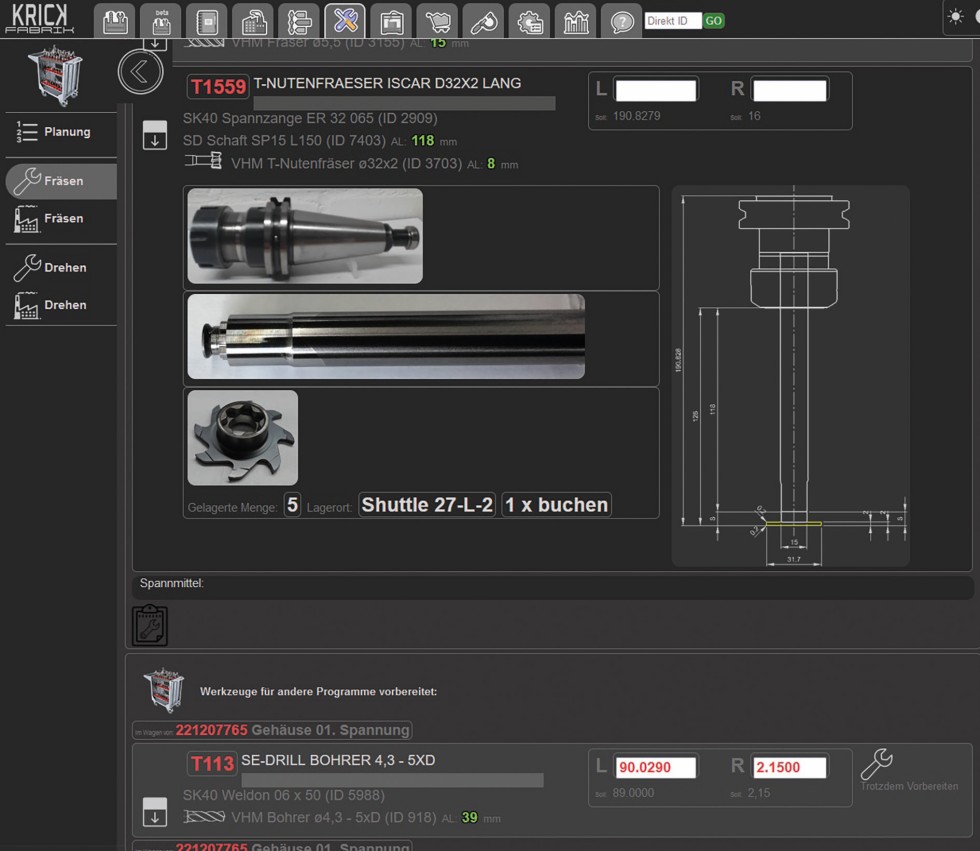Image resolution: width=980 pixels, height=851 pixels.
Task: Open the T-slot cutter thumbnail image
Action: 242,437
